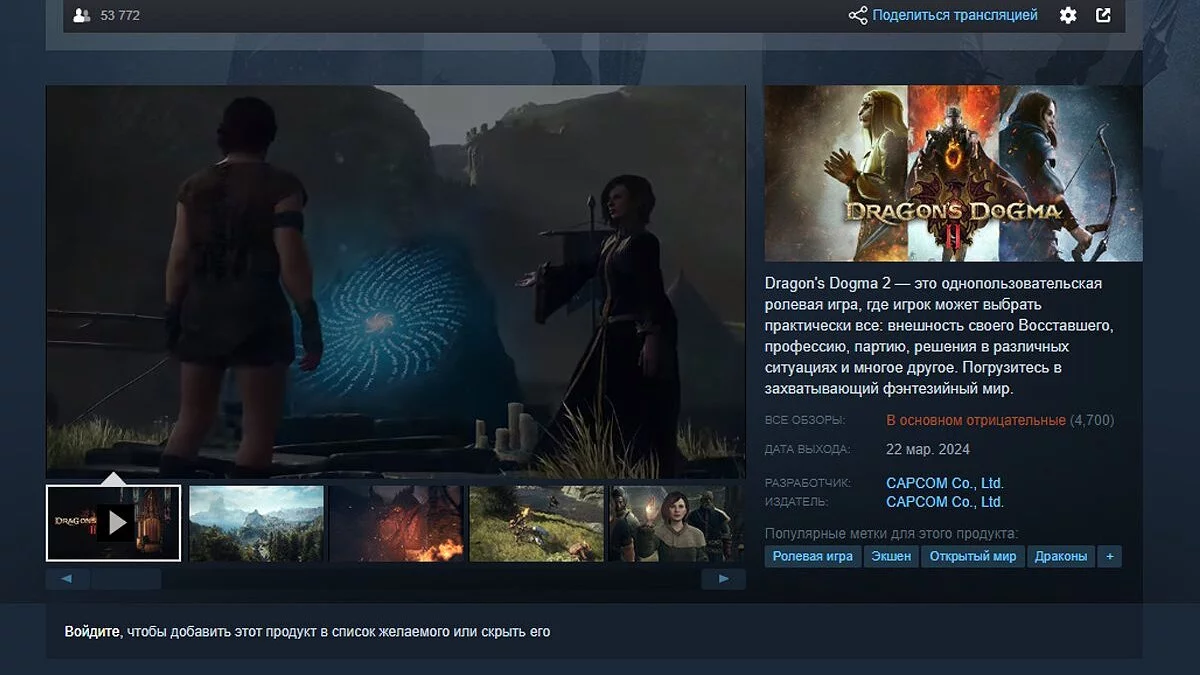Click the release date 22 мар. 2024
This screenshot has height=675, width=1200.
click(x=928, y=449)
